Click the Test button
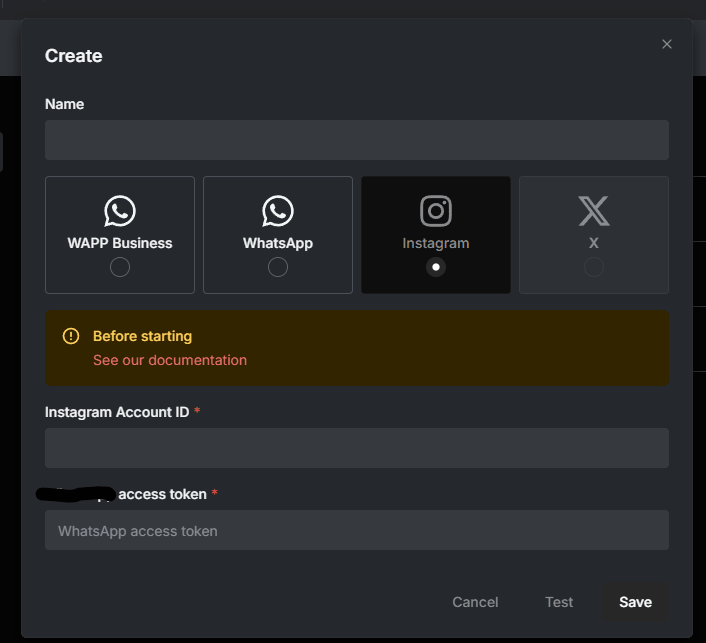Image resolution: width=706 pixels, height=643 pixels. 559,602
